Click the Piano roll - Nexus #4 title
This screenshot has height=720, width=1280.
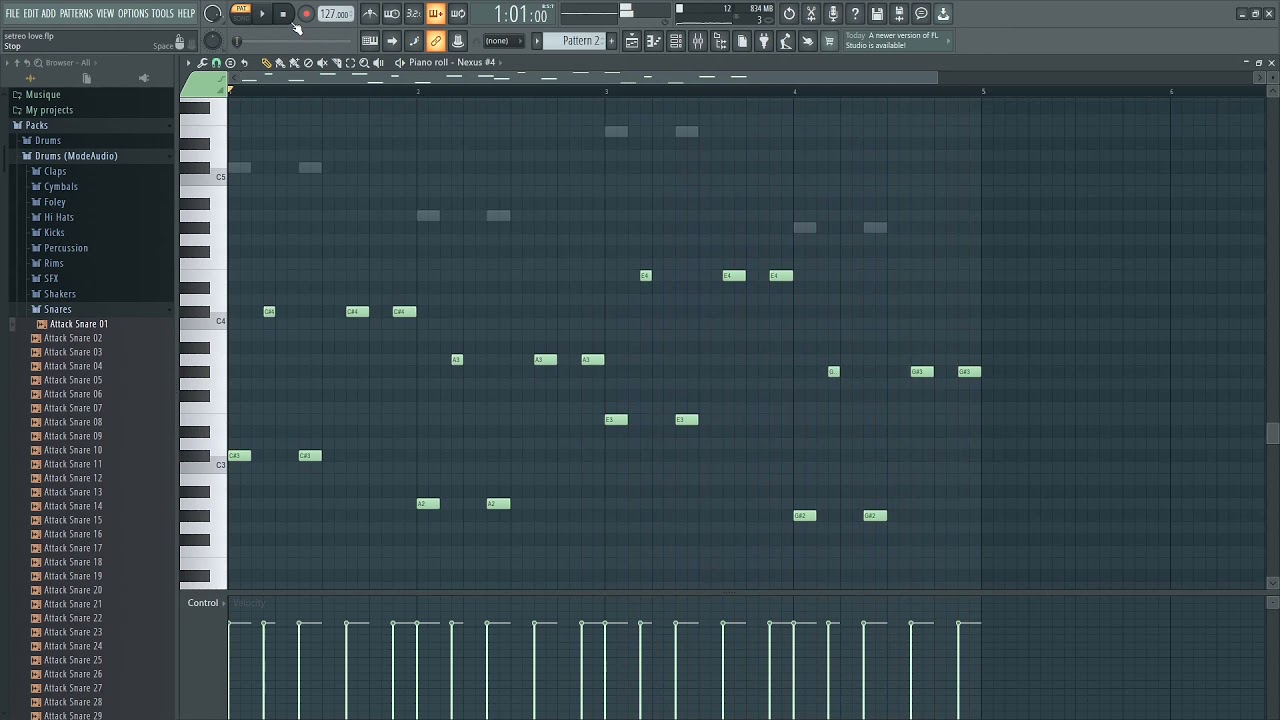click(x=452, y=62)
